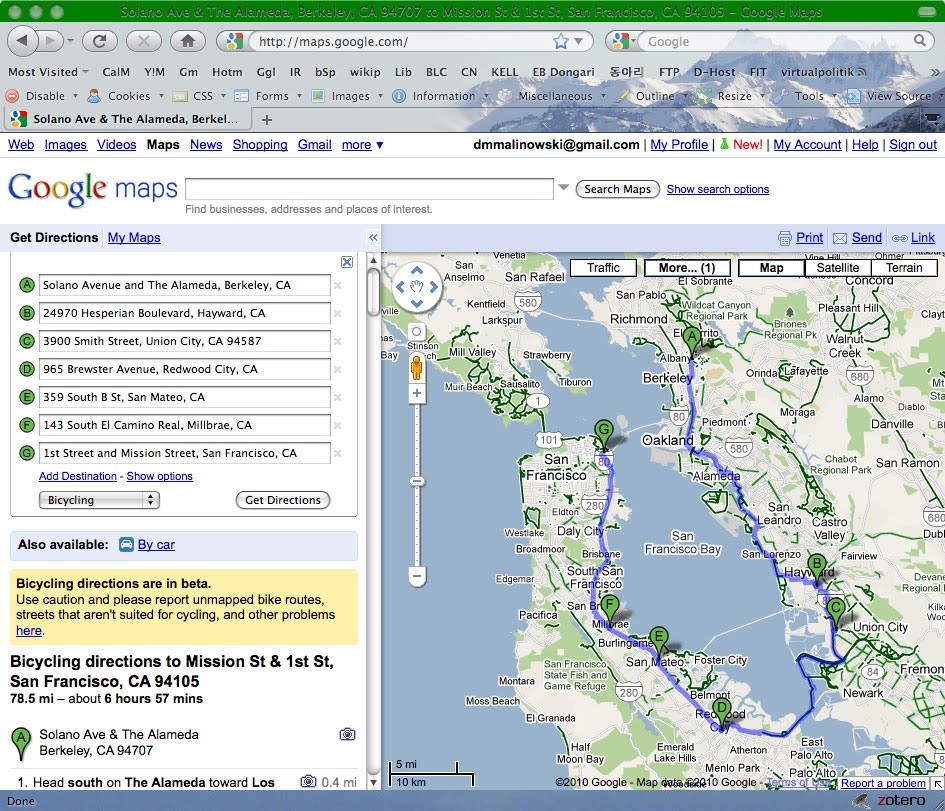Viewport: 945px width, 811px height.
Task: Click the Search Maps button
Action: coord(618,189)
